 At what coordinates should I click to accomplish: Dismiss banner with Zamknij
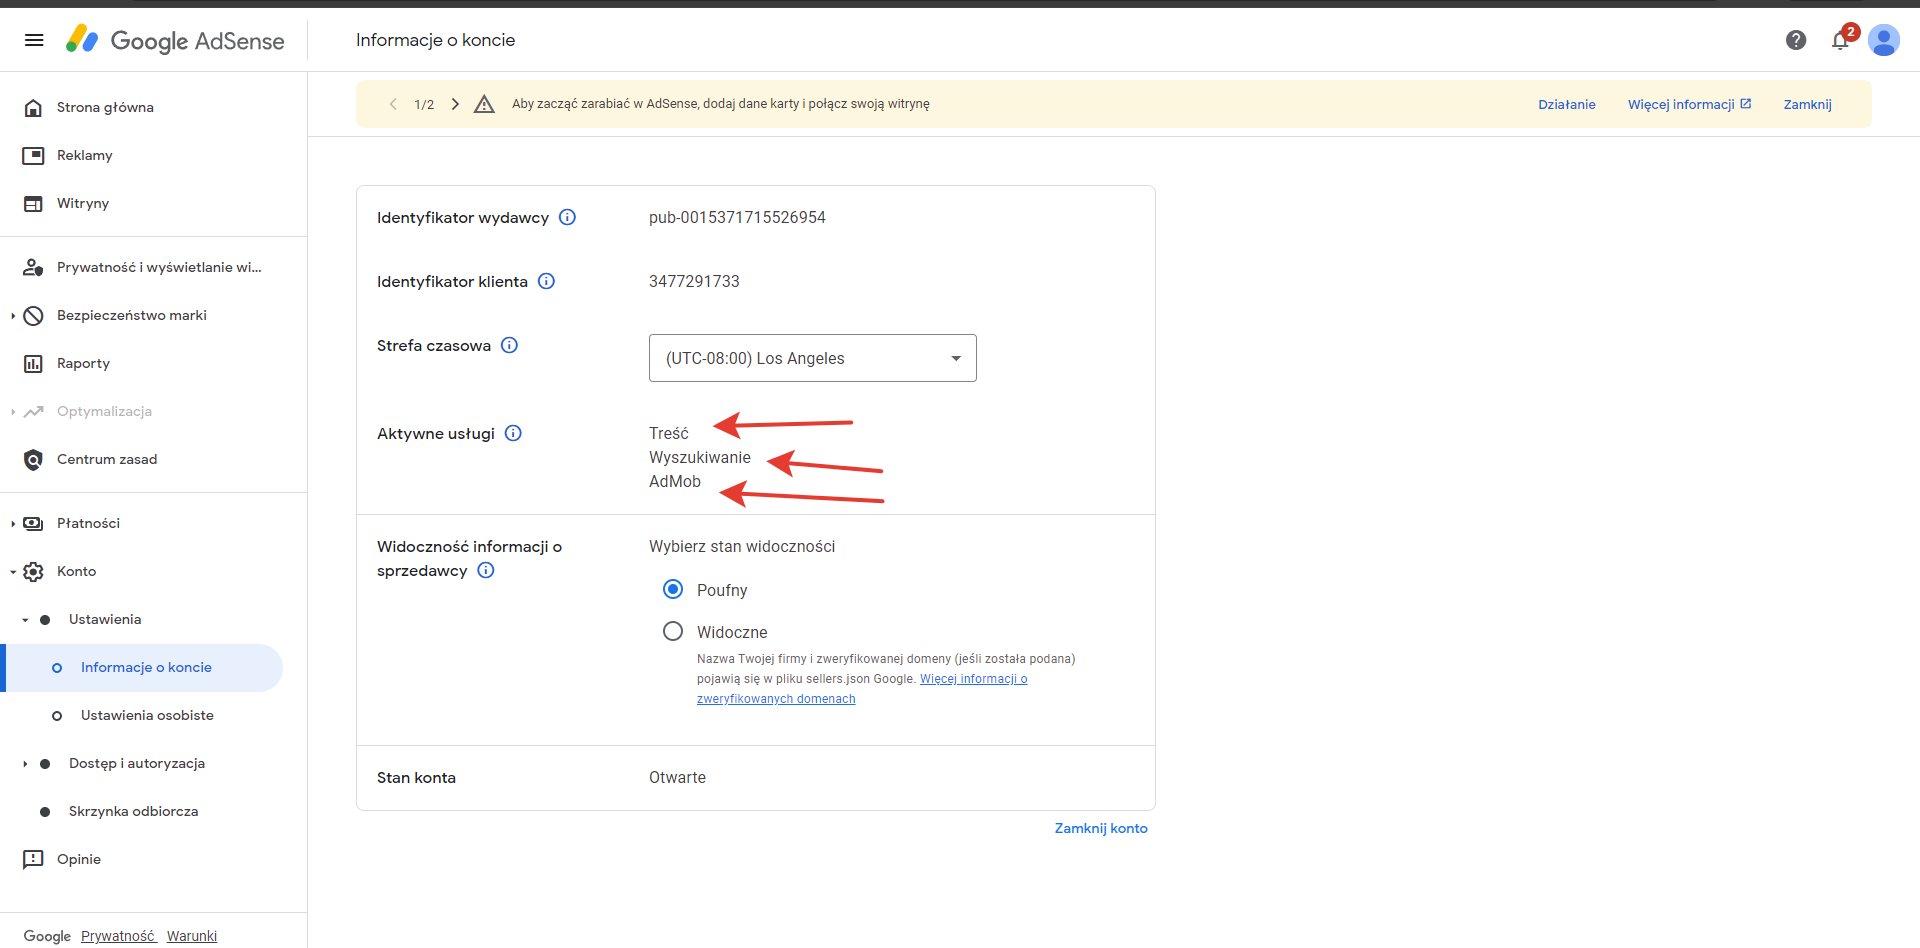[x=1807, y=104]
